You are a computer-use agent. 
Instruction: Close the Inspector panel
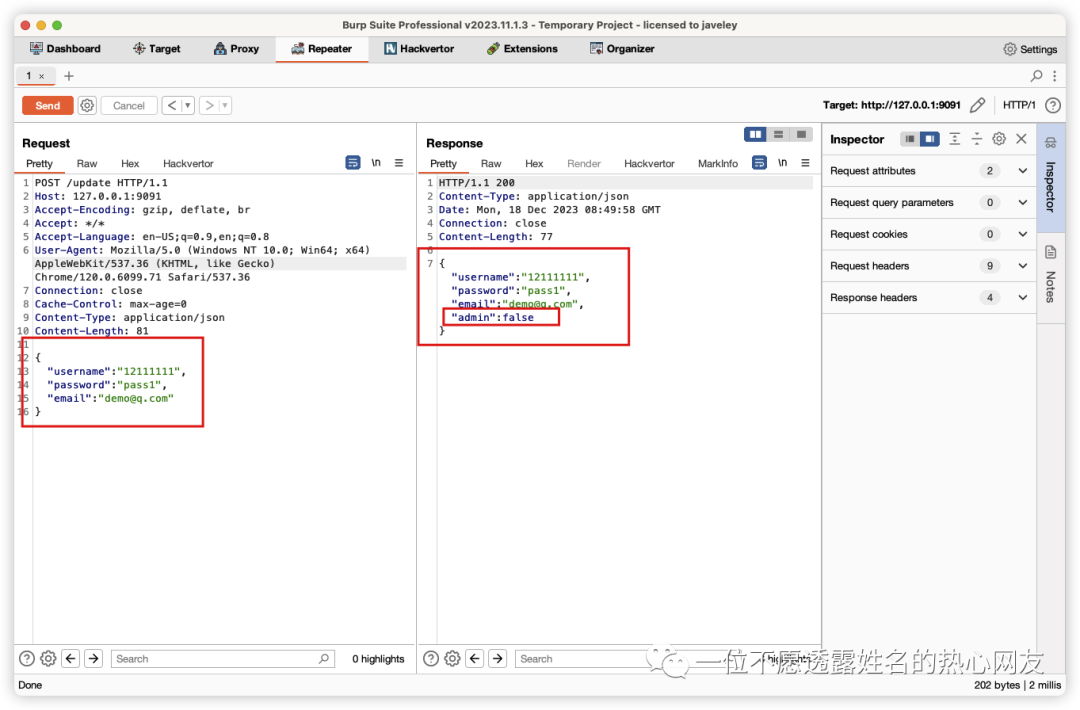pyautogui.click(x=1021, y=139)
